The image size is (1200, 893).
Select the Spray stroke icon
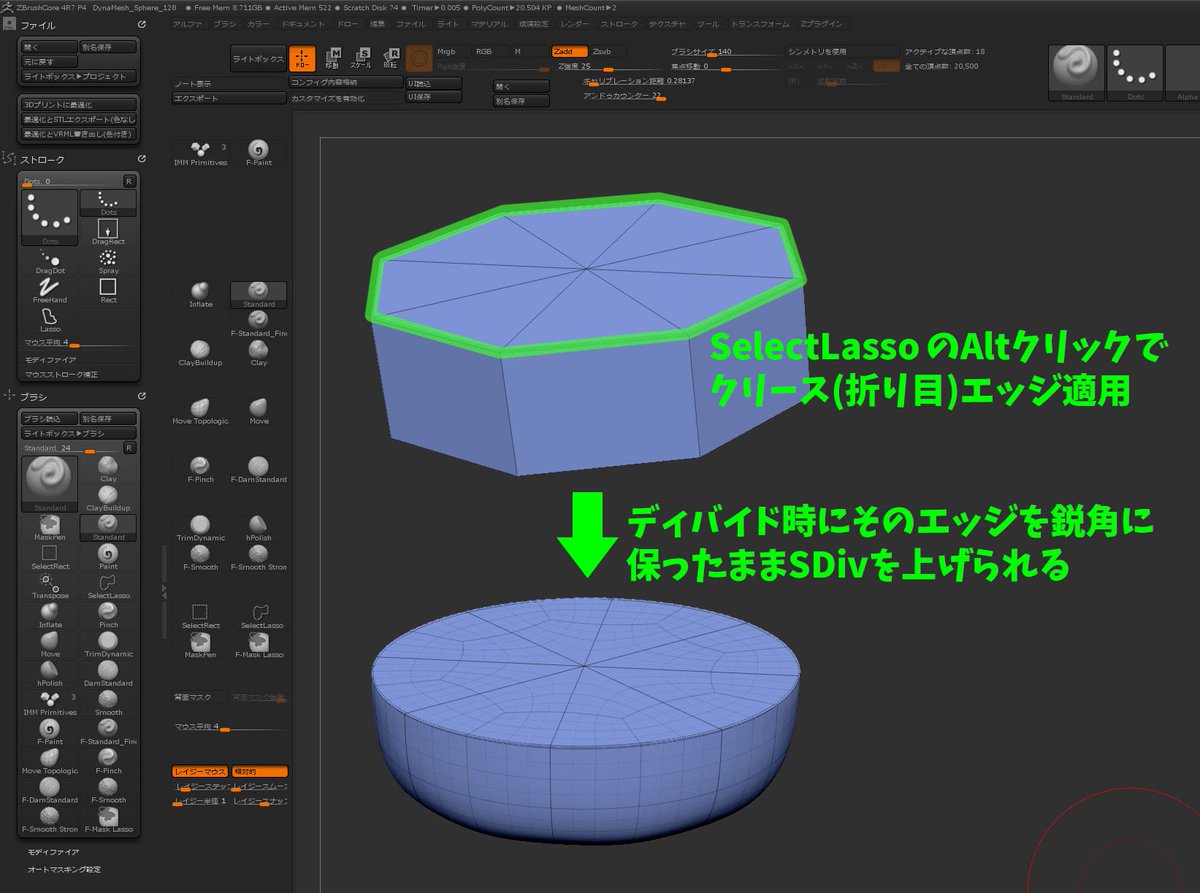pyautogui.click(x=108, y=262)
